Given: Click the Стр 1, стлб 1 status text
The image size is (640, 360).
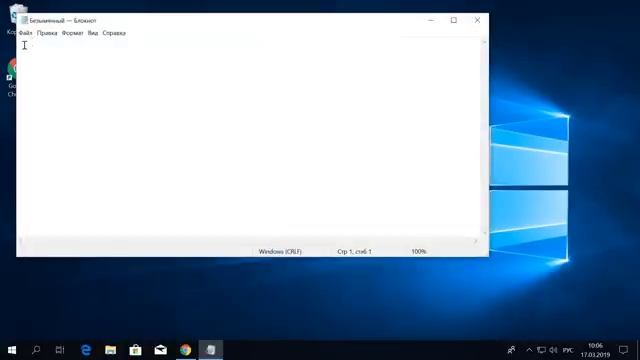Looking at the screenshot, I should [354, 252].
